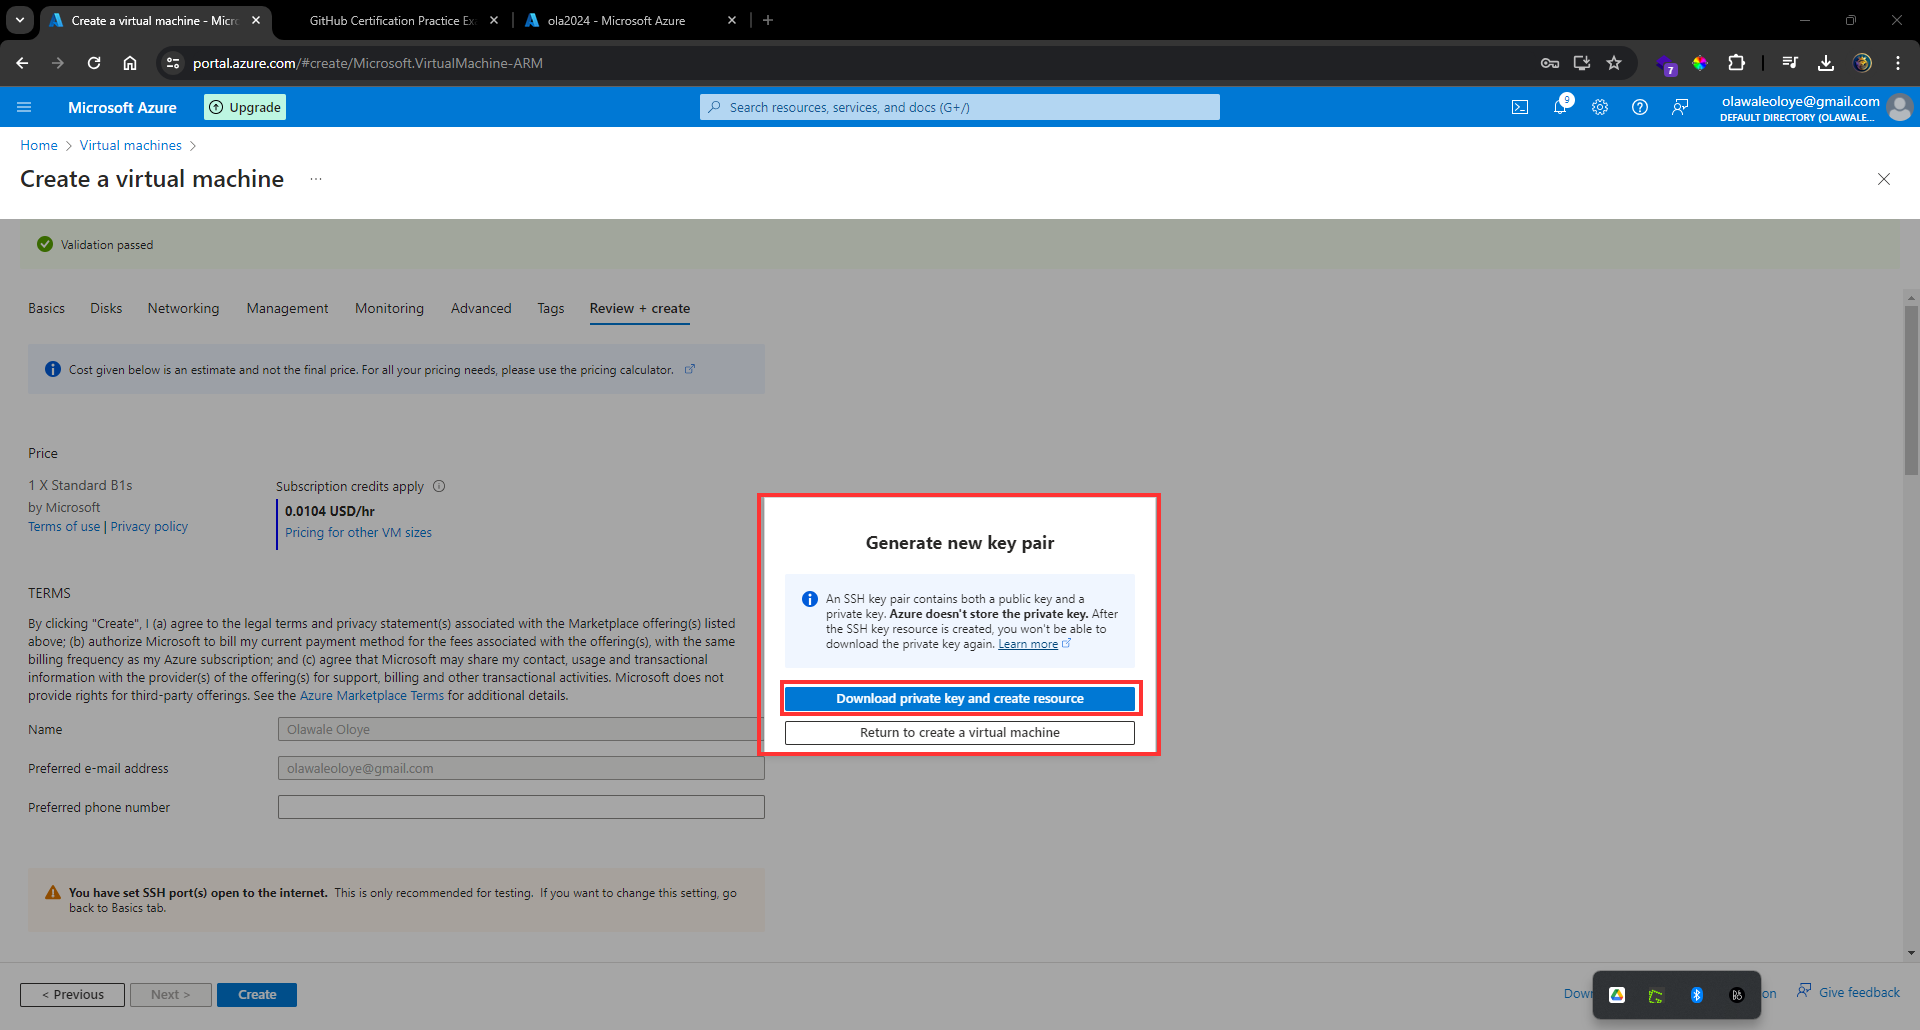Image resolution: width=1920 pixels, height=1030 pixels.
Task: Open the purple layered extension with badge 7
Action: point(1667,64)
